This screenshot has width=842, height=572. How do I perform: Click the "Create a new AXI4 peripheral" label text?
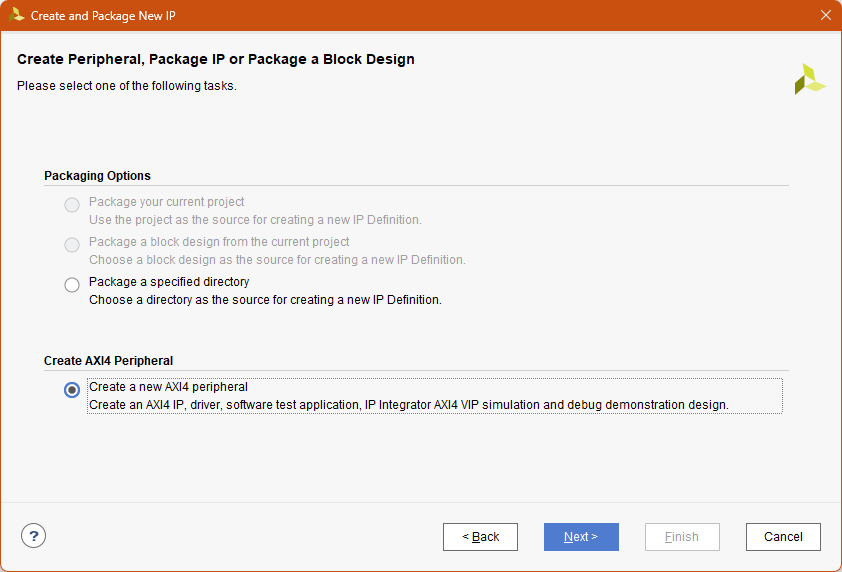[x=168, y=387]
